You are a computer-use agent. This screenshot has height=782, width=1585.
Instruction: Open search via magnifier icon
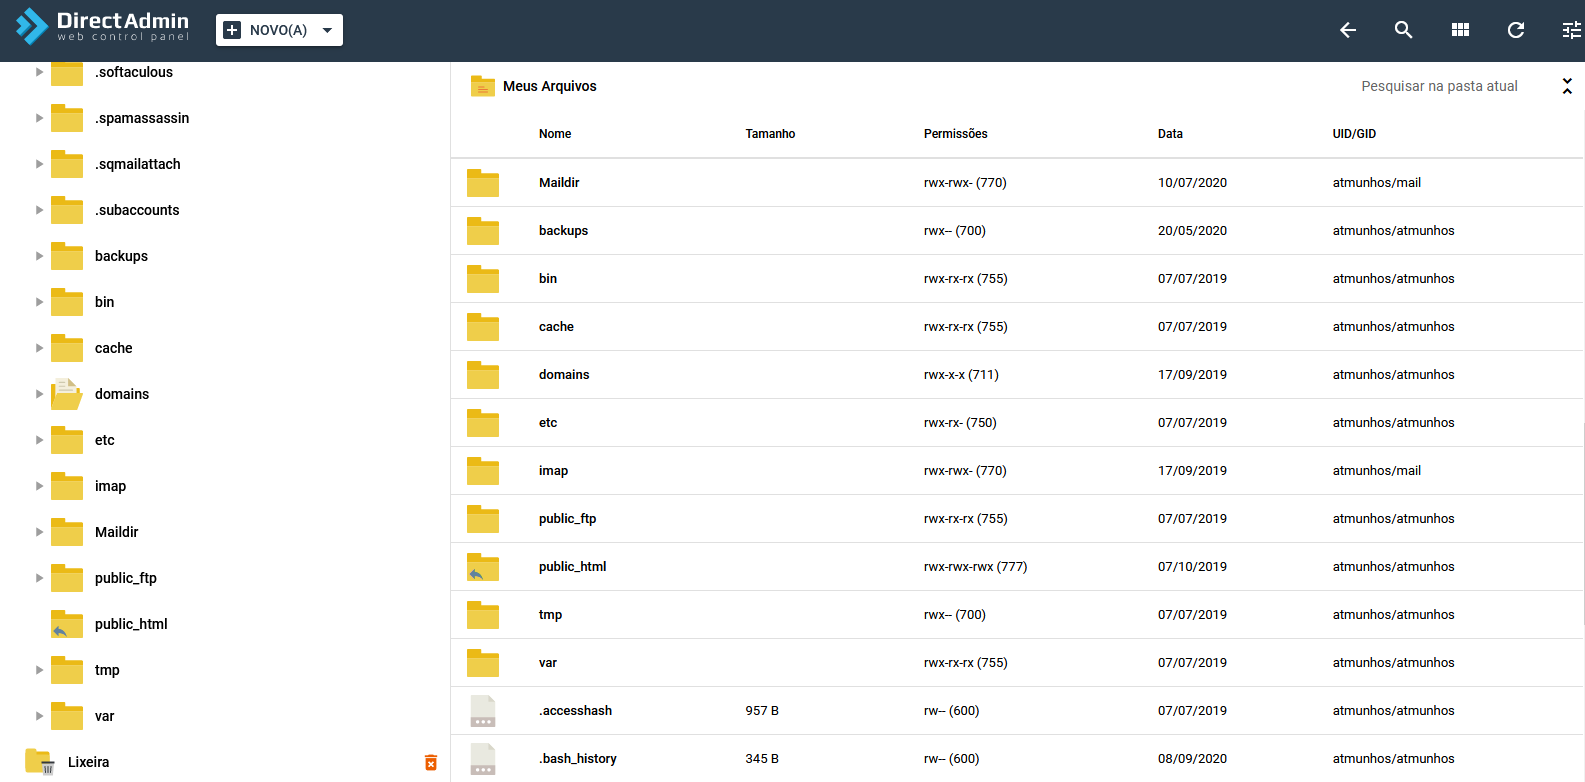point(1404,30)
